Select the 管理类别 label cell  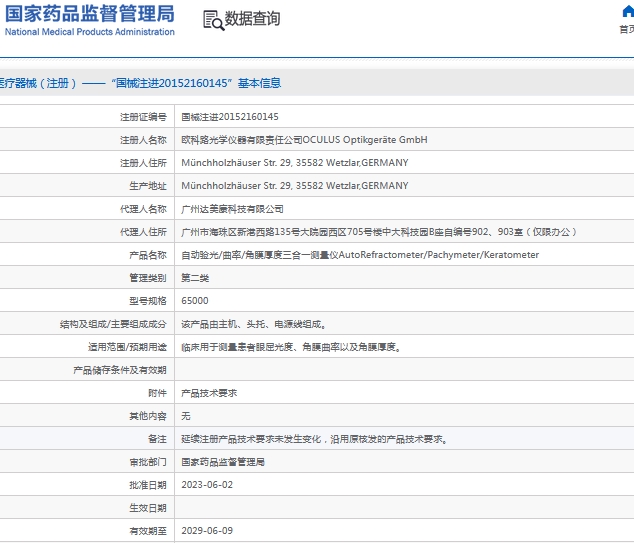click(x=148, y=278)
